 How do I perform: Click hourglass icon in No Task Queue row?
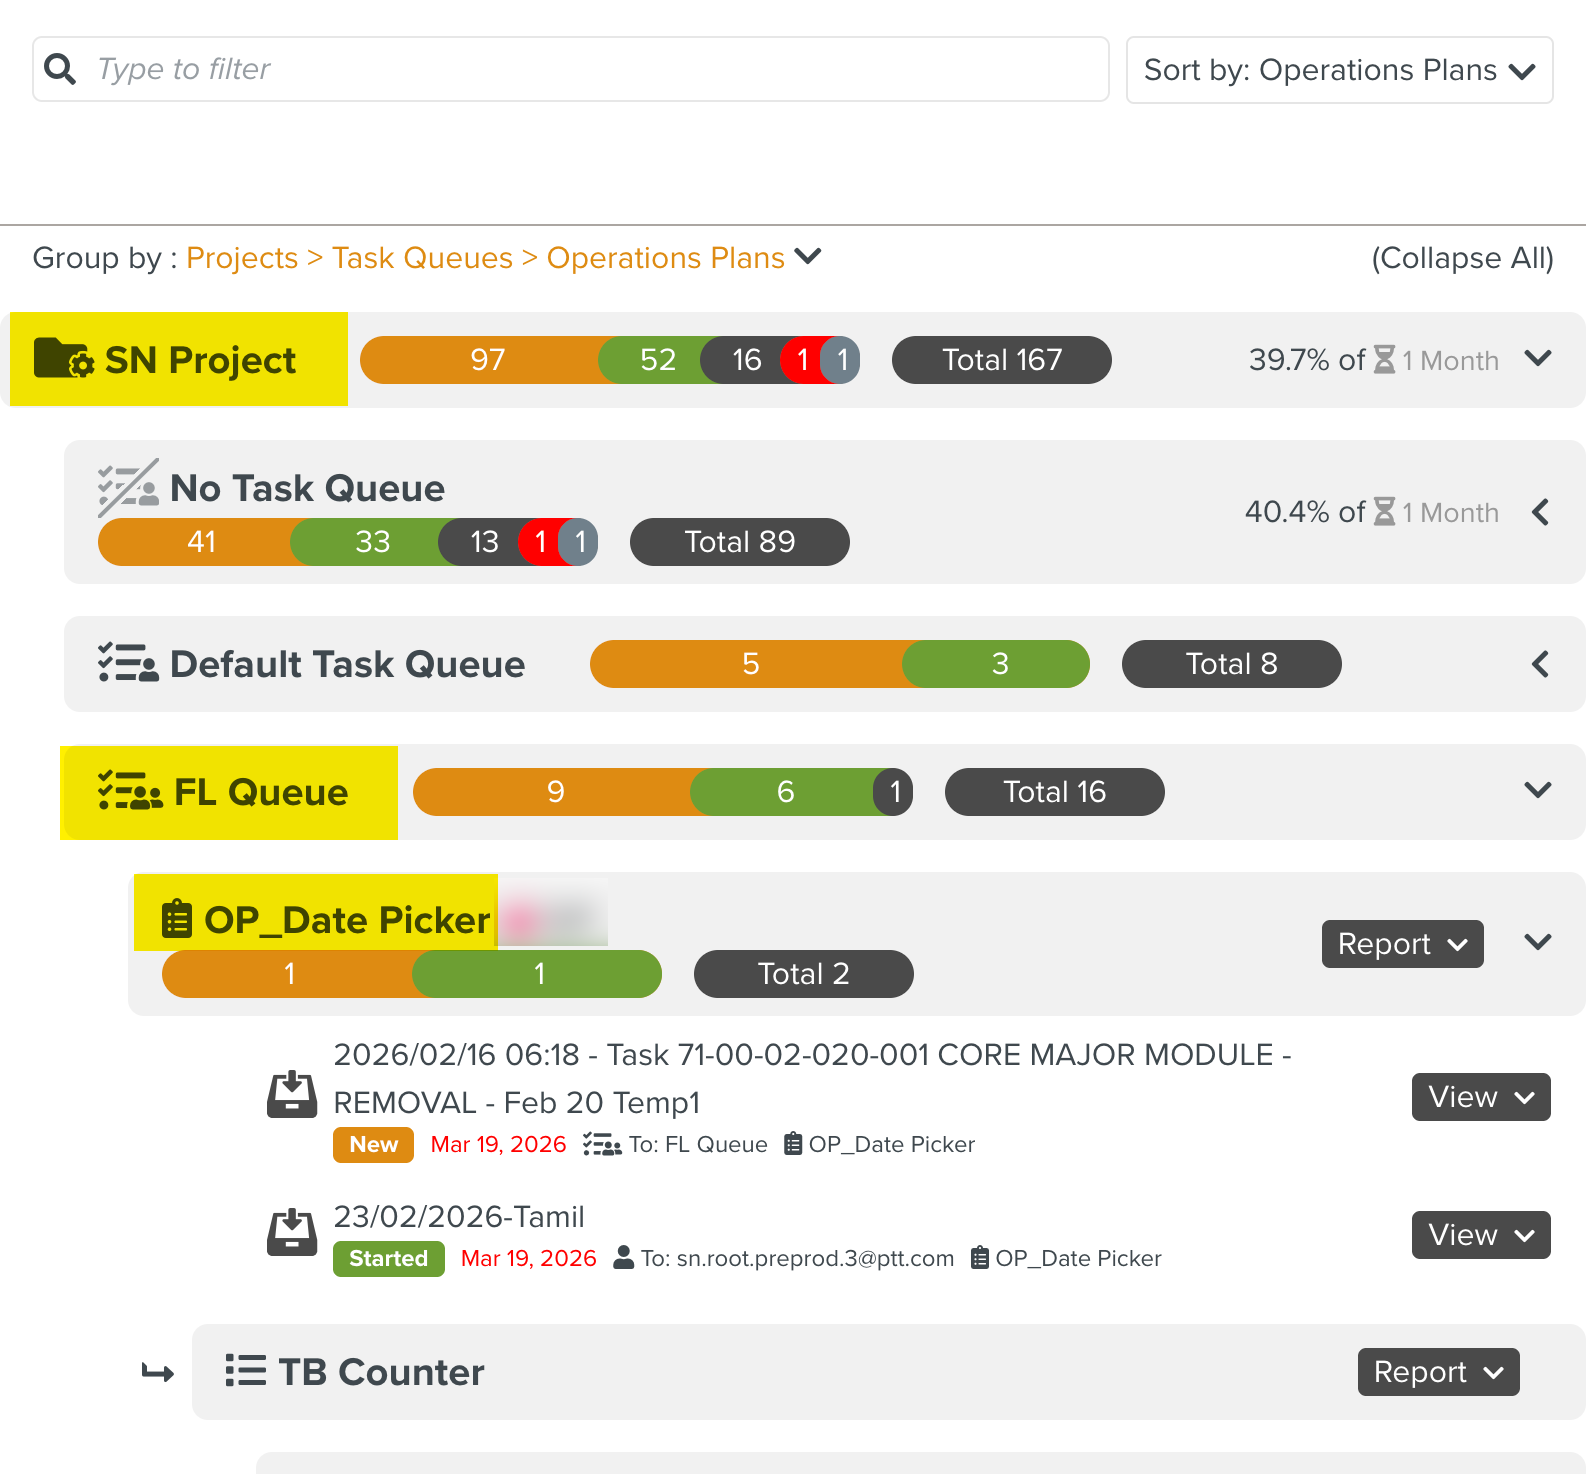(1385, 511)
